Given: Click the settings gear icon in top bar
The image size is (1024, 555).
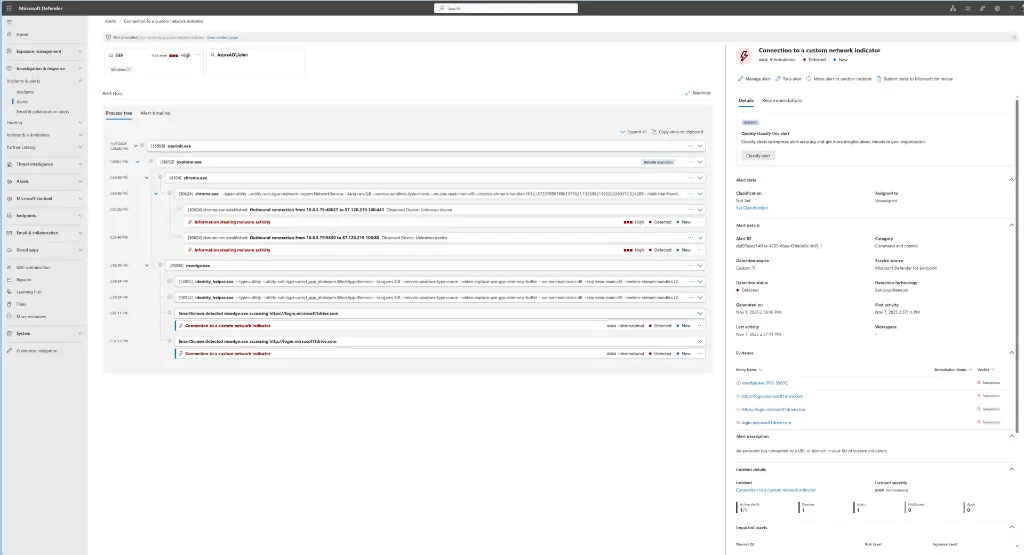Looking at the screenshot, I should point(997,8).
